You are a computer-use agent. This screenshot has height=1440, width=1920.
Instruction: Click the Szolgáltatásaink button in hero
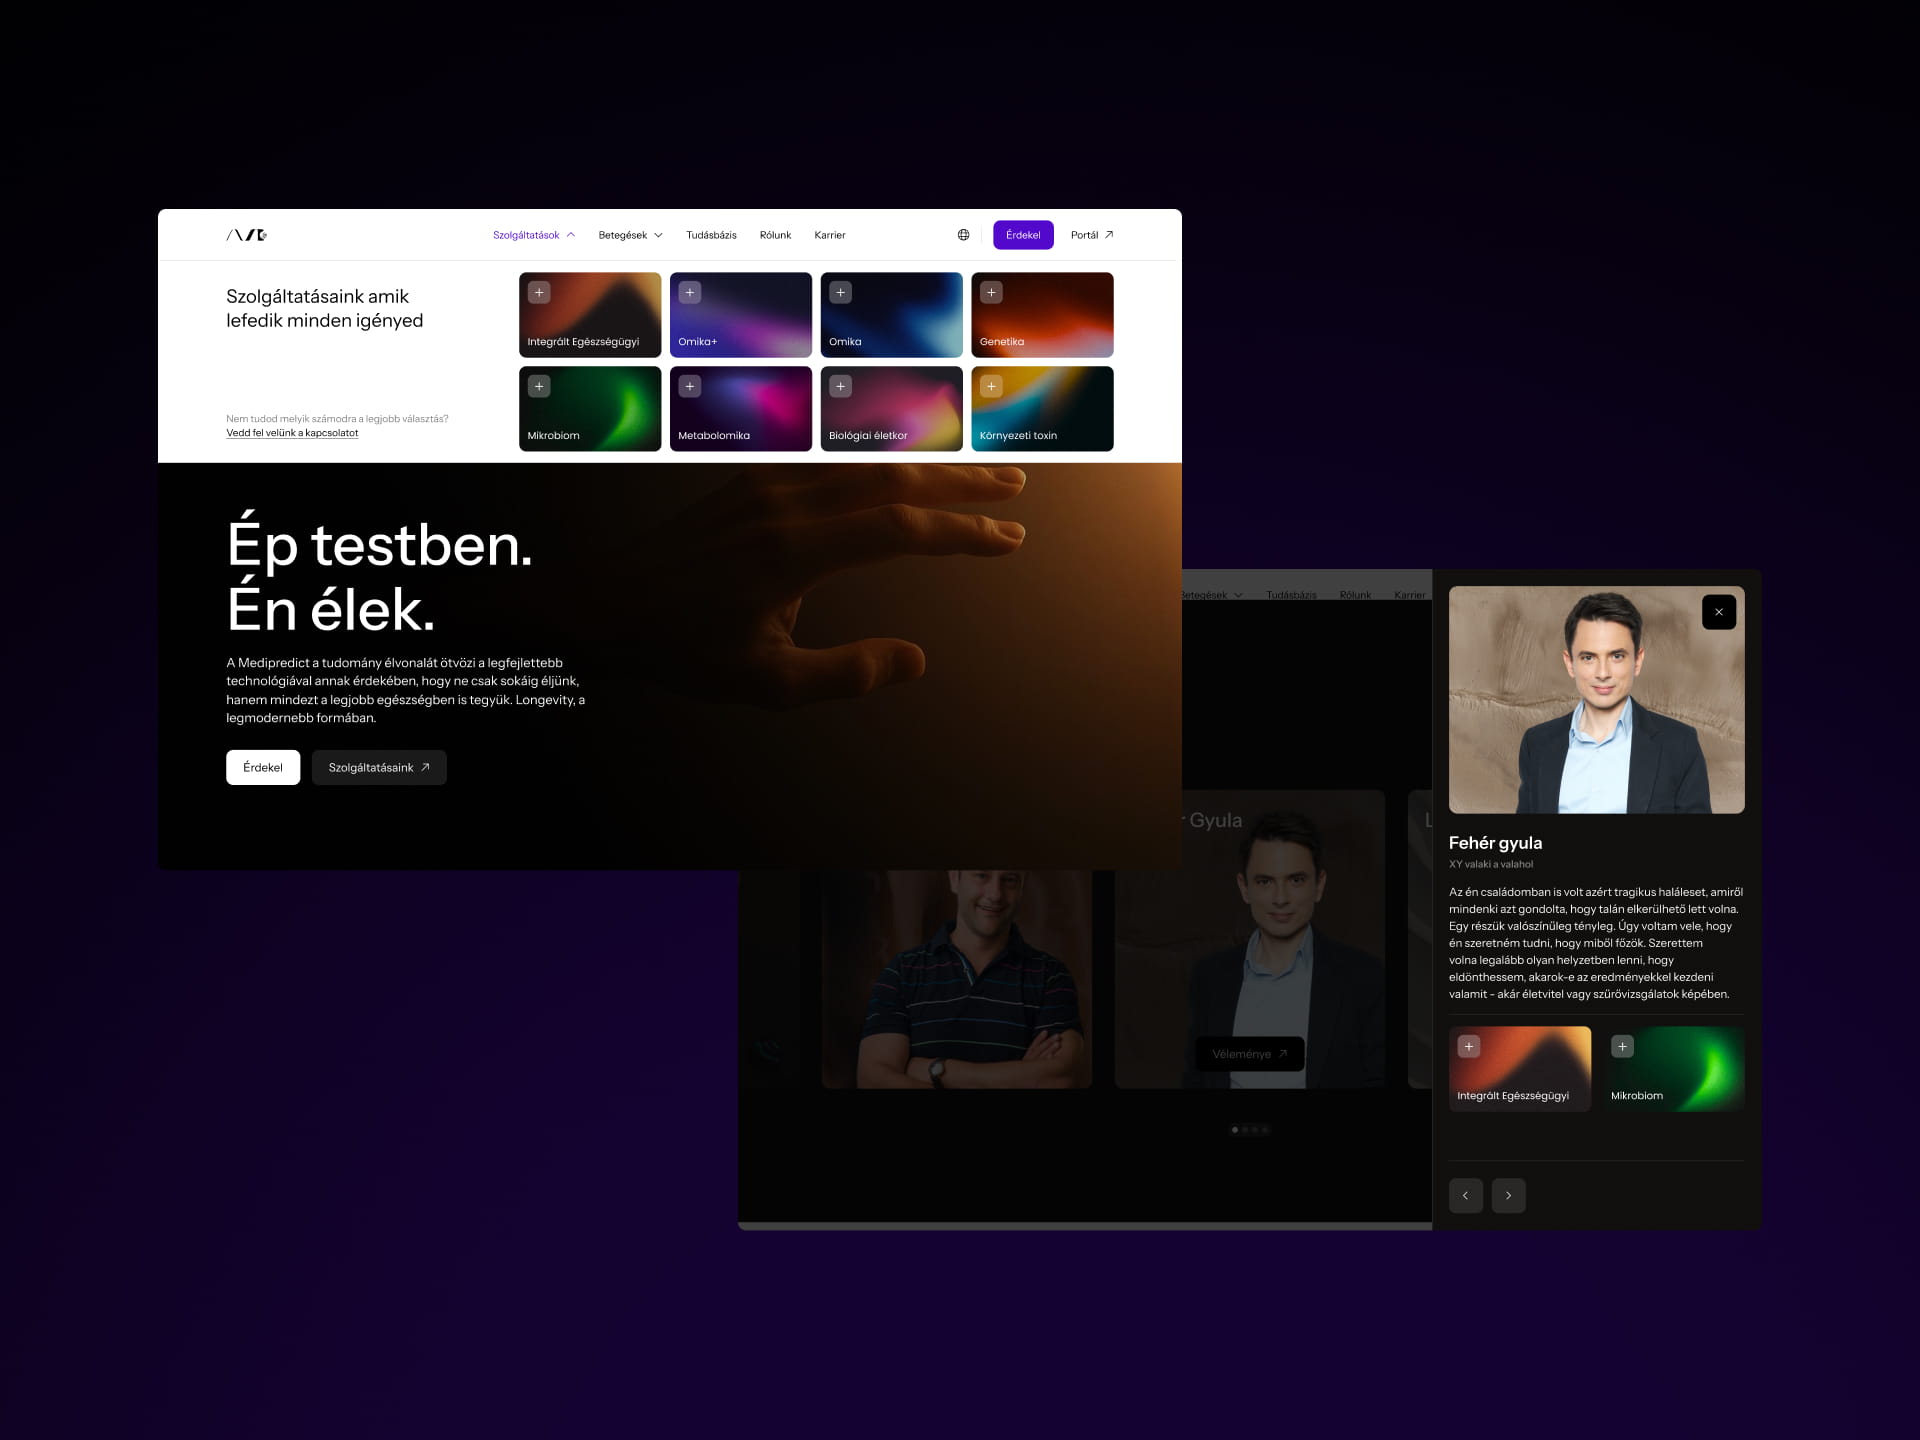[379, 768]
